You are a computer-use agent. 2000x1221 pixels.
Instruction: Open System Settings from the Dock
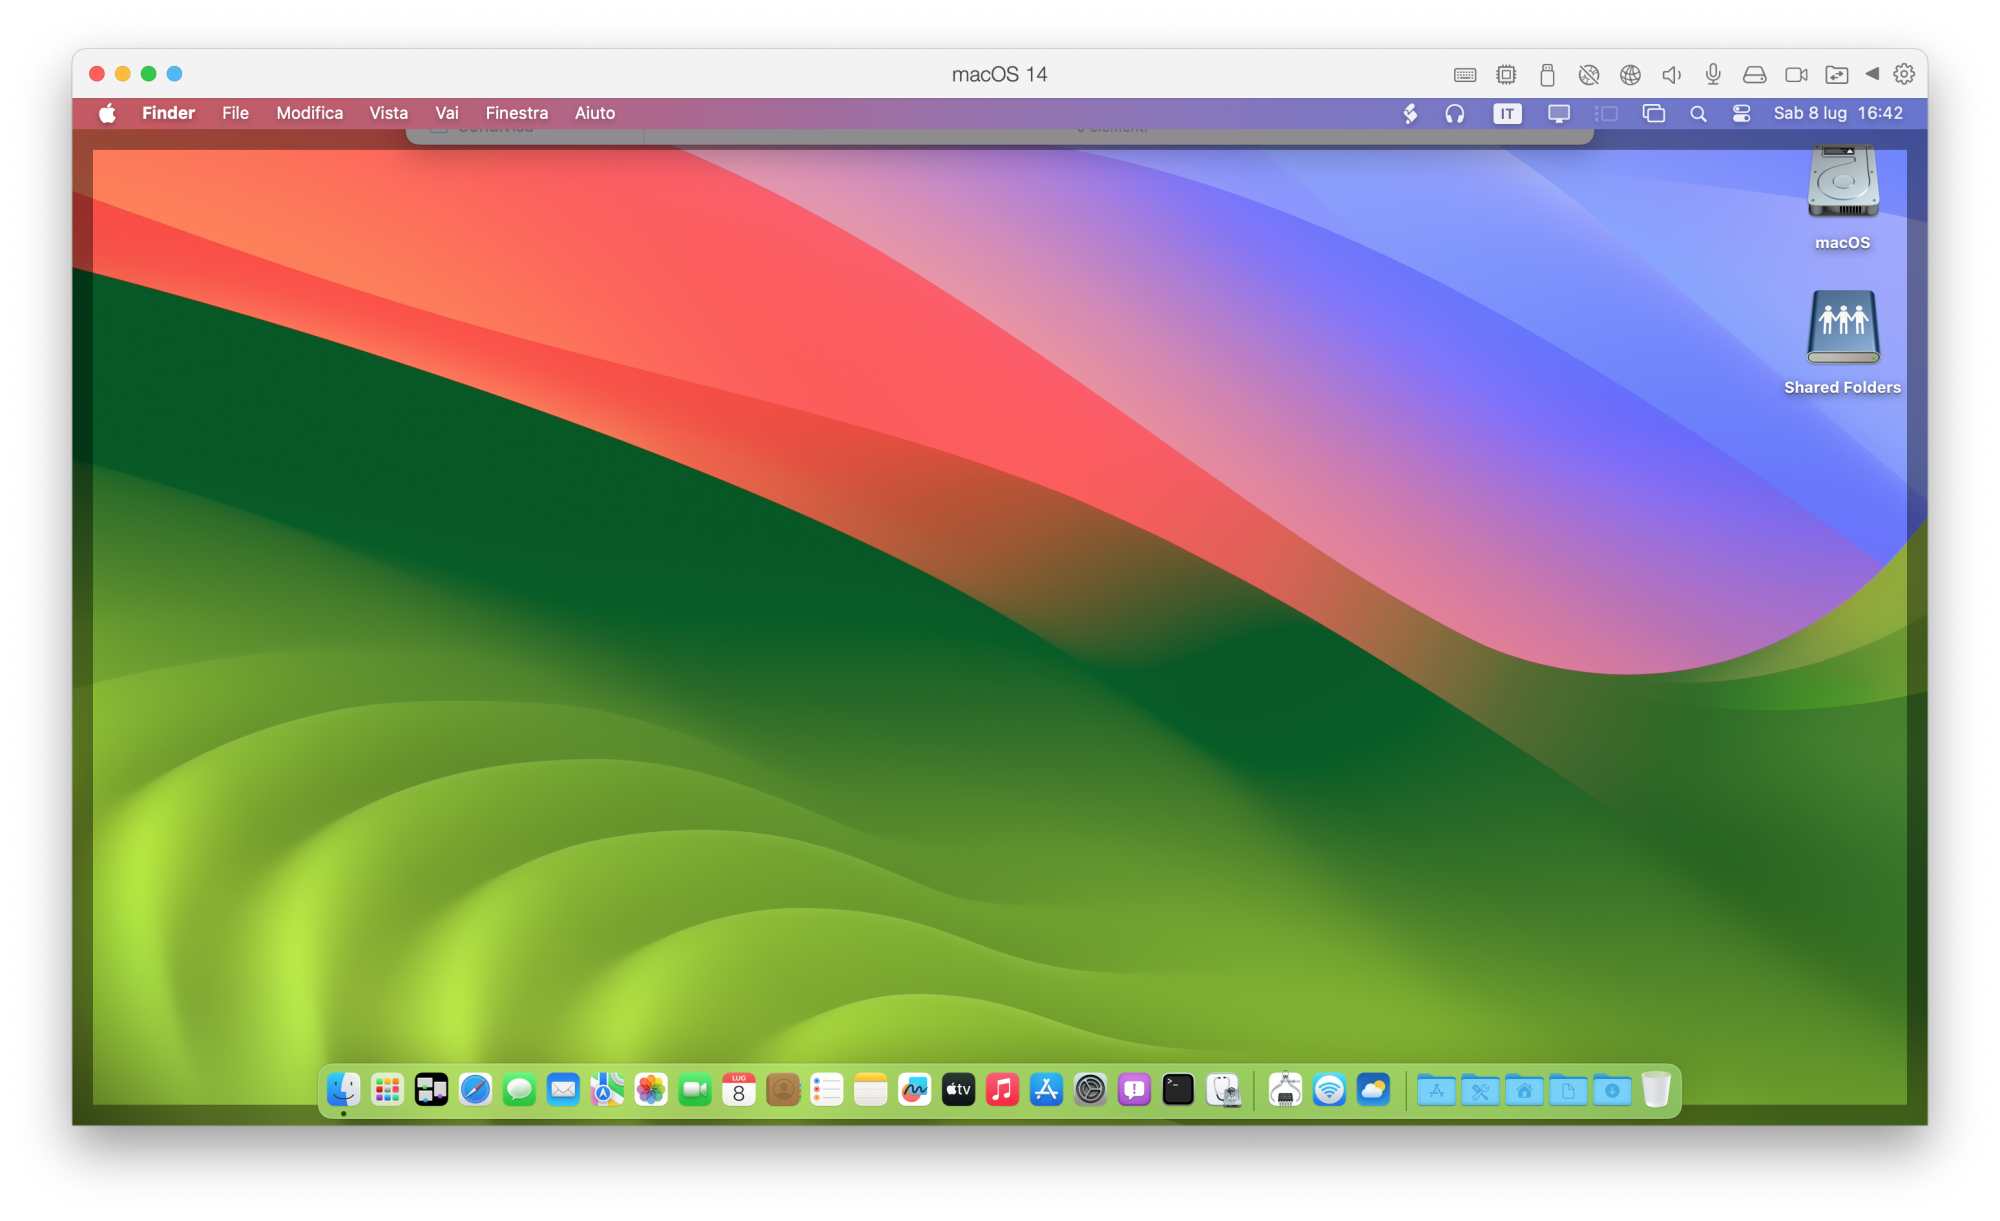coord(1090,1090)
